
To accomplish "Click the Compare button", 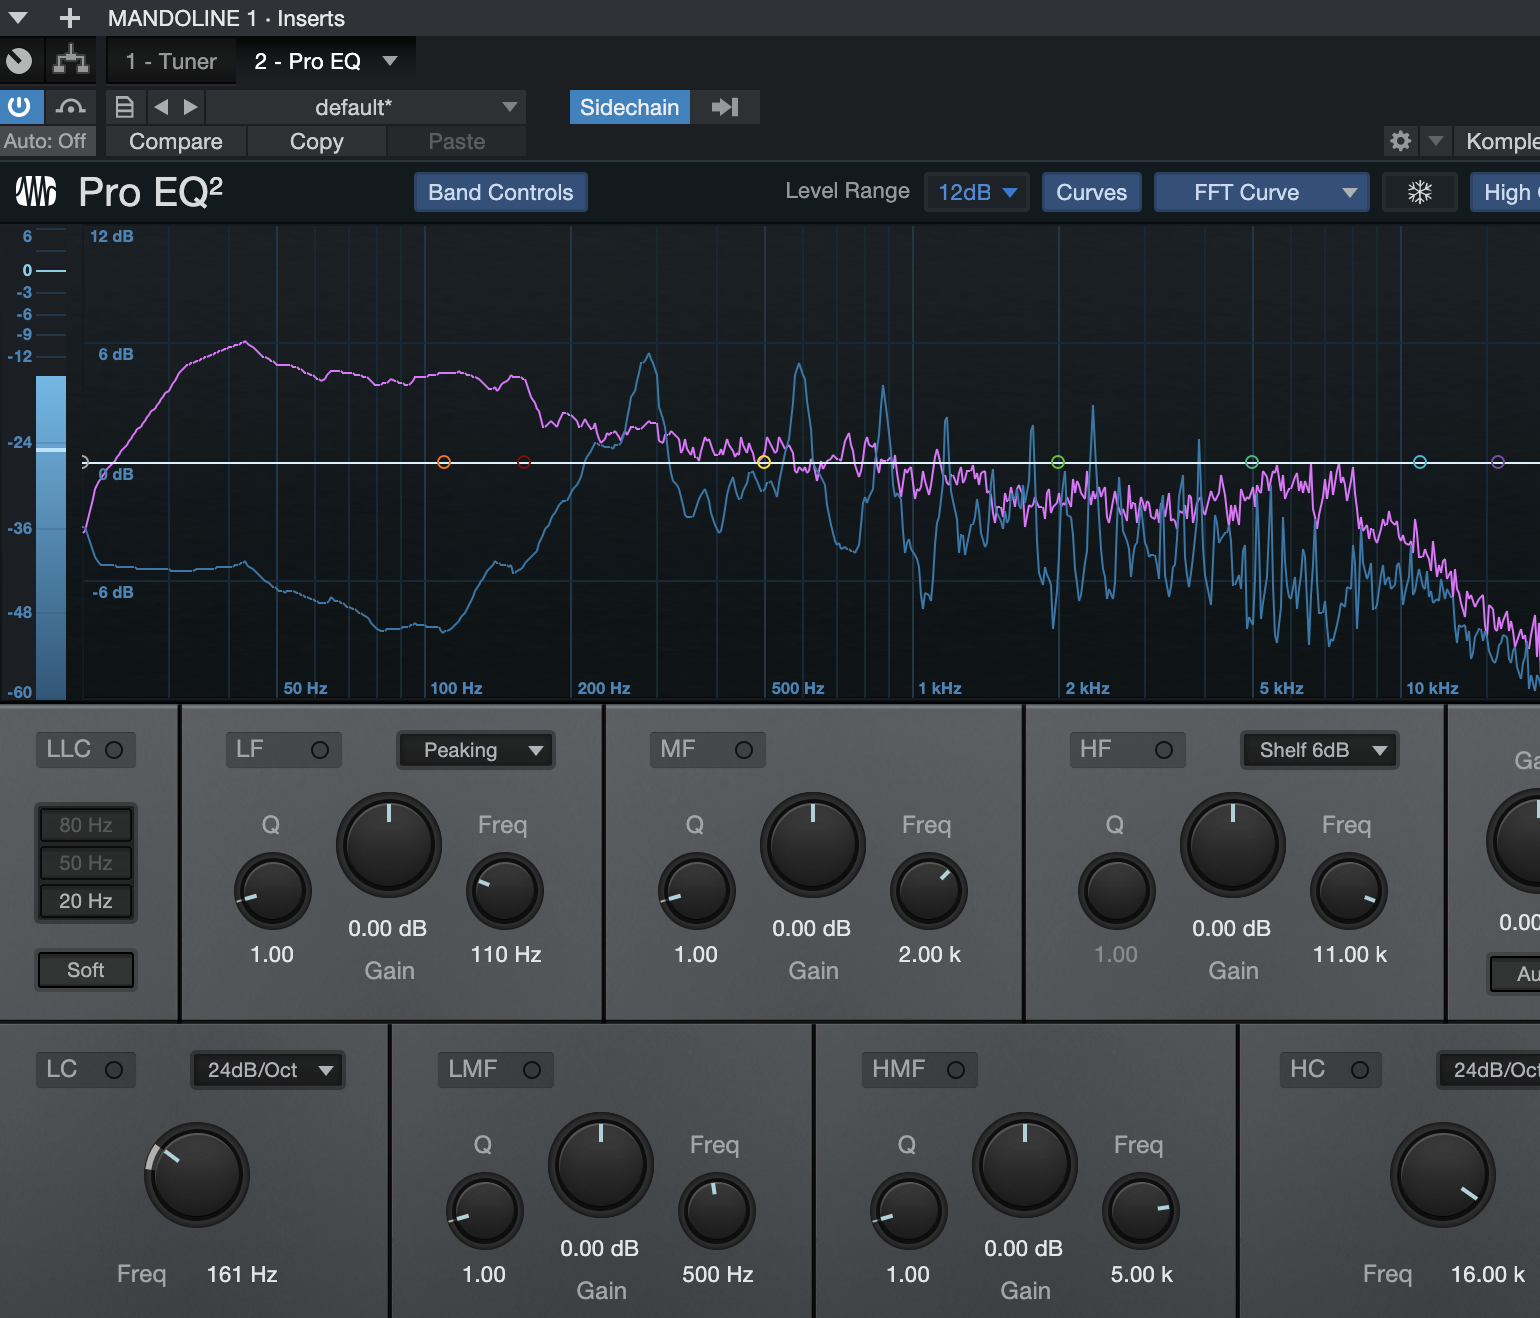I will [x=176, y=141].
